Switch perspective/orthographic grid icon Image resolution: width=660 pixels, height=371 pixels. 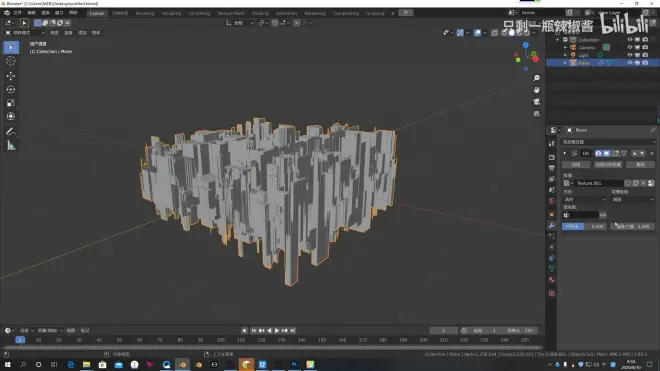point(536,114)
